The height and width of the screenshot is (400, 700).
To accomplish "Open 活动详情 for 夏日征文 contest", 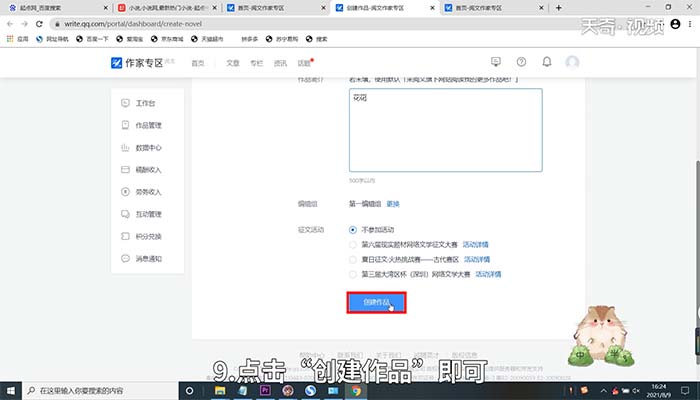I will (477, 259).
